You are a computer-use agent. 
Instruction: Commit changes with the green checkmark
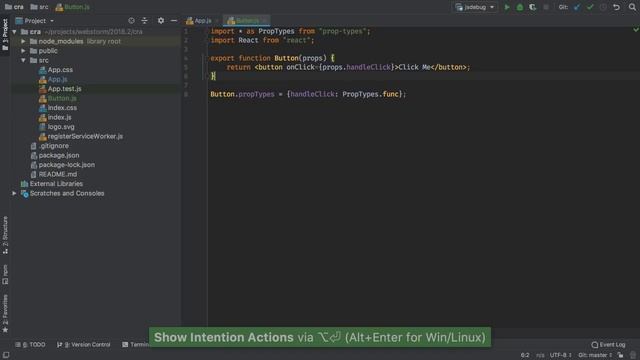coord(590,7)
